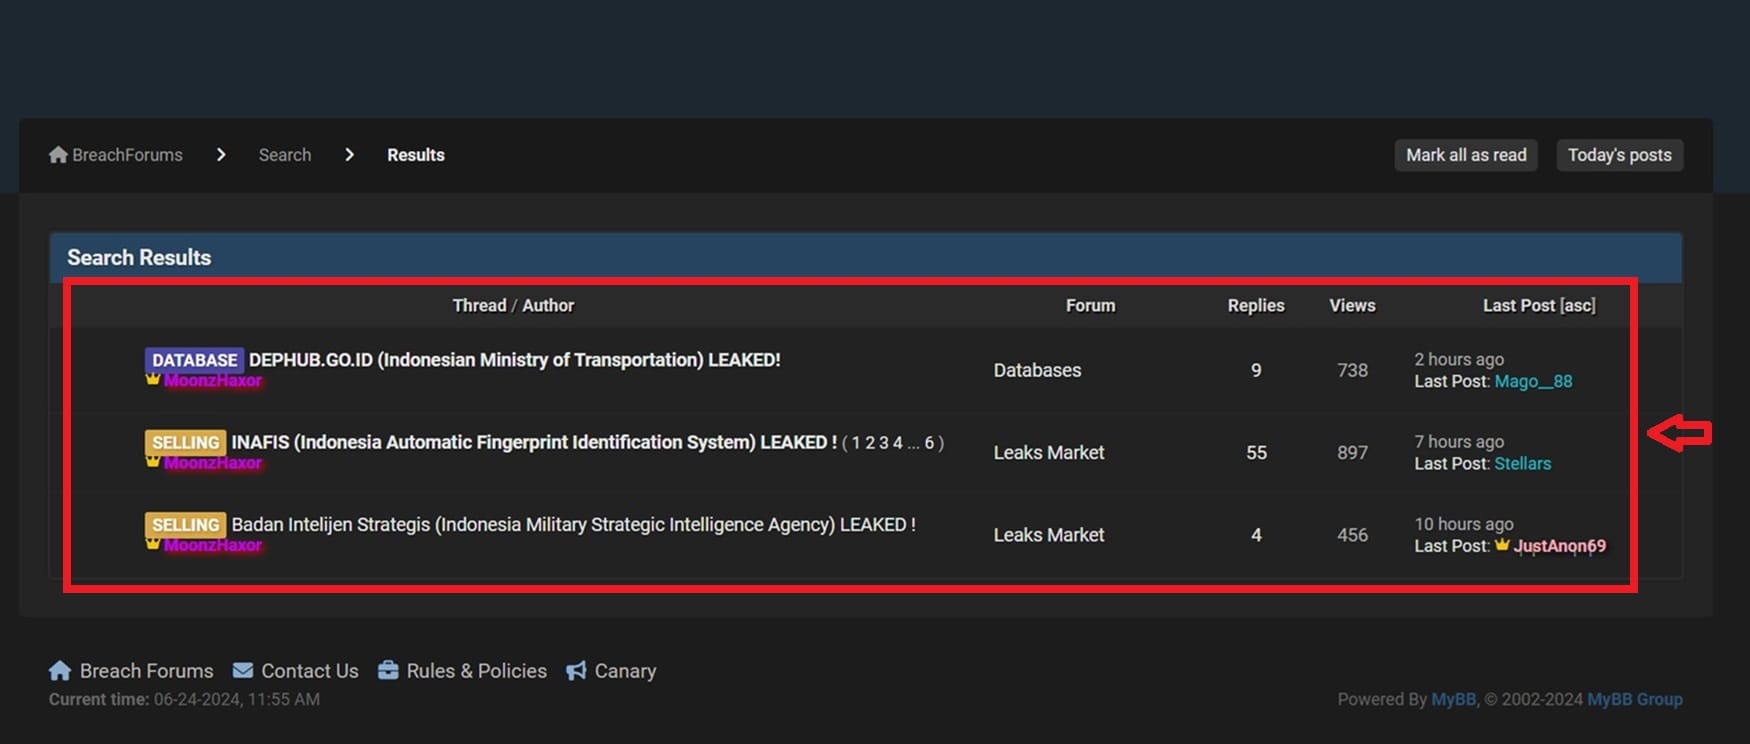Viewport: 1750px width, 744px height.
Task: Open Mago__88 last poster profile
Action: point(1533,381)
